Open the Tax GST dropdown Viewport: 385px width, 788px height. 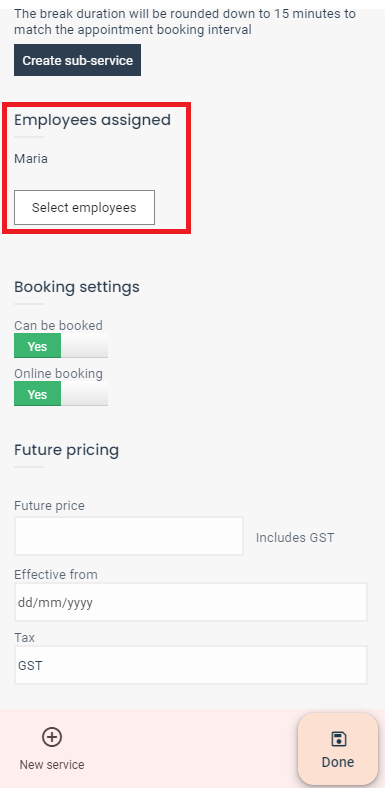pyautogui.click(x=191, y=665)
